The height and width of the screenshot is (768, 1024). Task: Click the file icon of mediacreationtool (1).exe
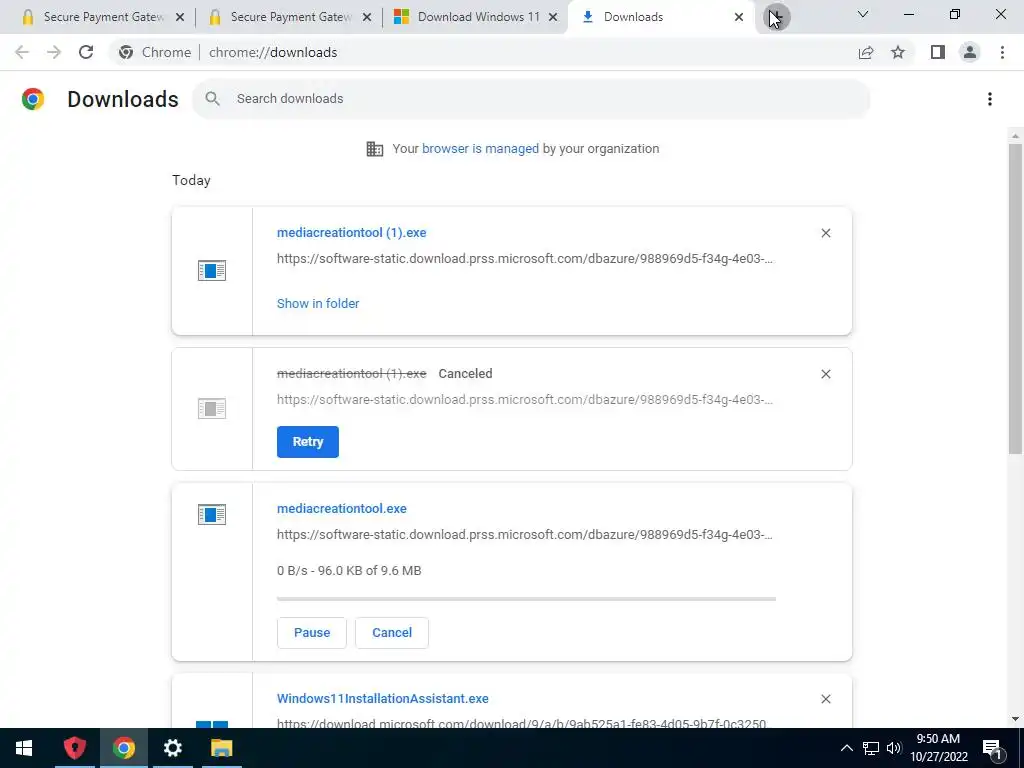coord(212,270)
